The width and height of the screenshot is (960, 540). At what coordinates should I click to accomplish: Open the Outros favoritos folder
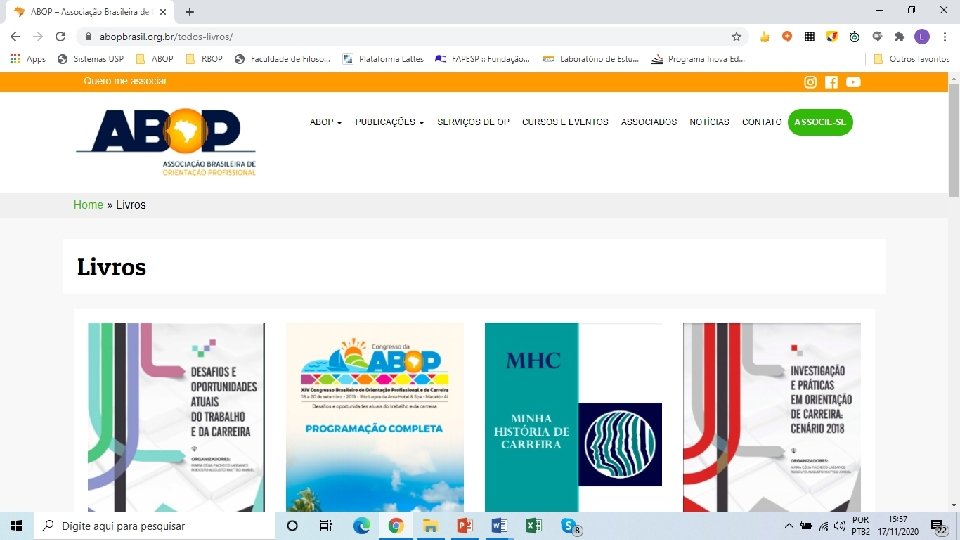point(911,59)
